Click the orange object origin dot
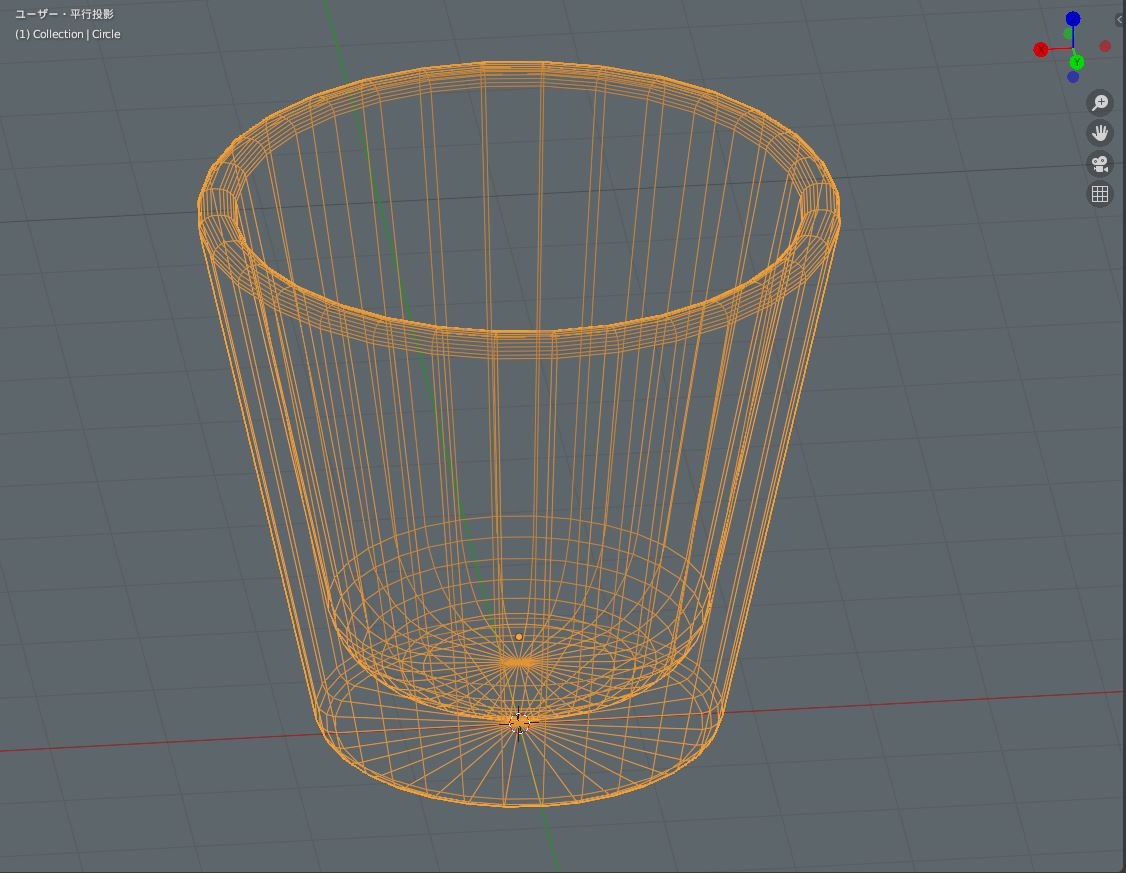This screenshot has width=1126, height=873. [x=519, y=637]
